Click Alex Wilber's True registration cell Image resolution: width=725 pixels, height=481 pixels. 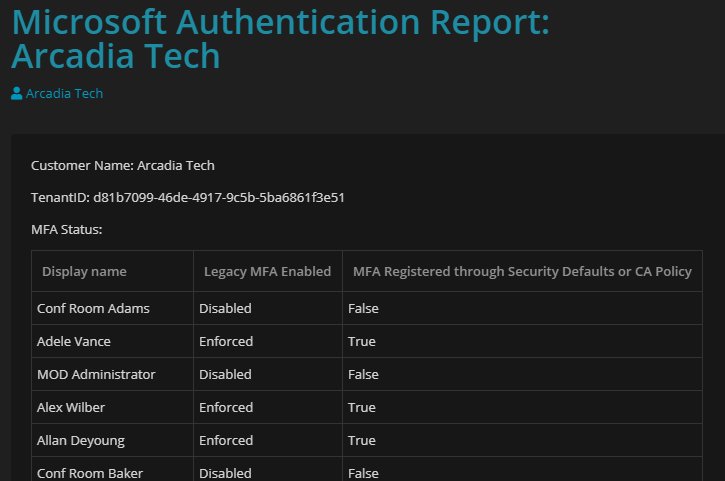[x=362, y=407]
